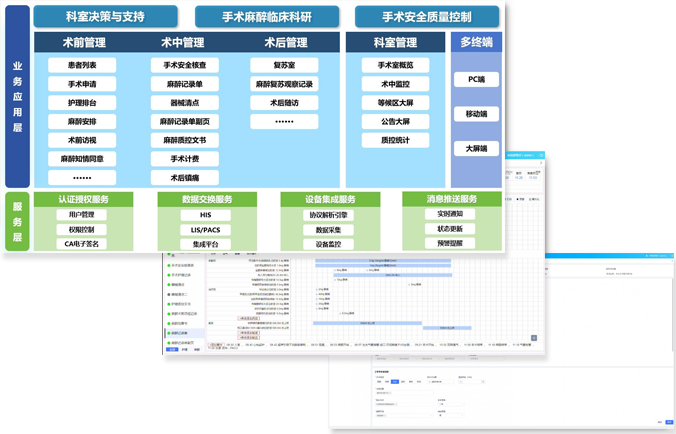Choose the PC端 terminal option

[x=476, y=79]
